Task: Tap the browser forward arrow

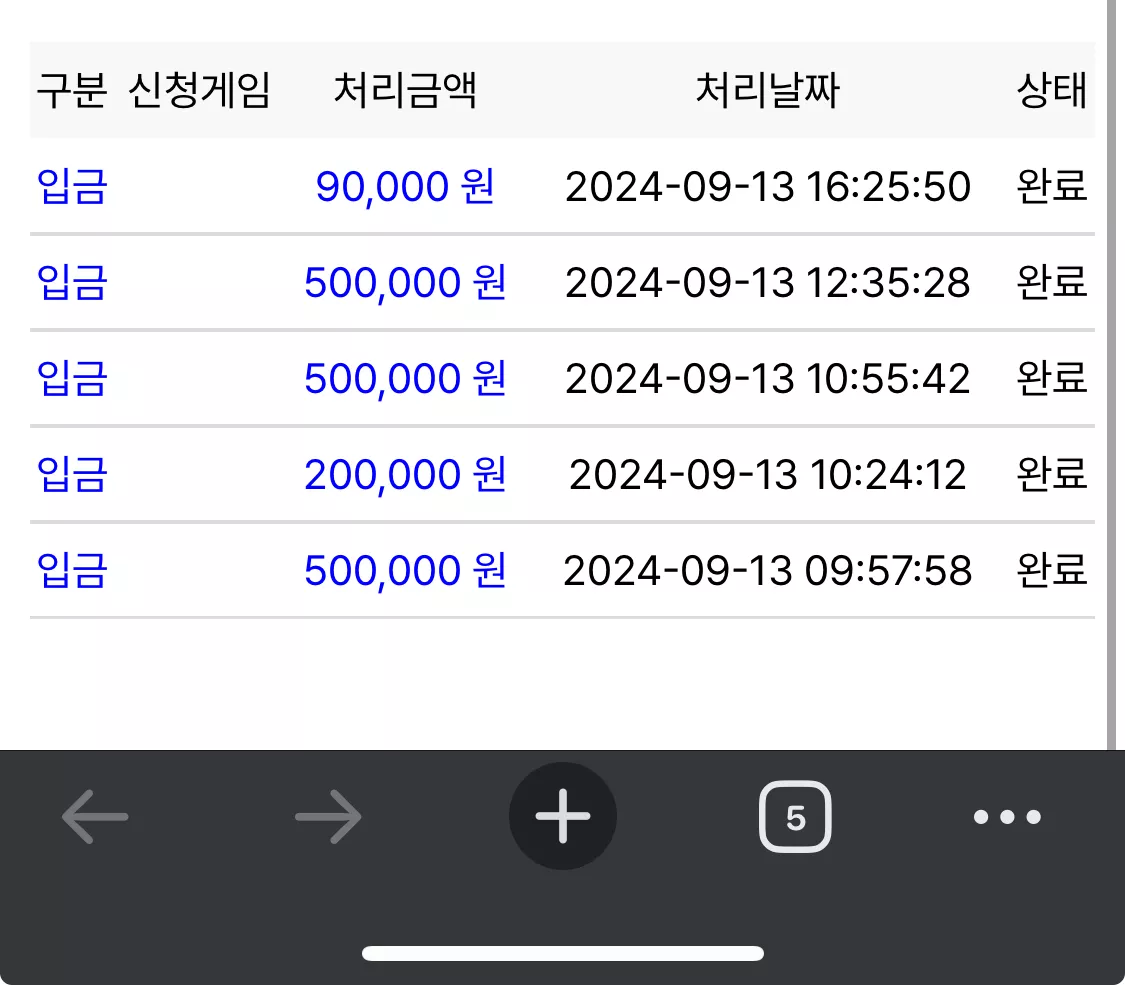Action: click(x=329, y=816)
